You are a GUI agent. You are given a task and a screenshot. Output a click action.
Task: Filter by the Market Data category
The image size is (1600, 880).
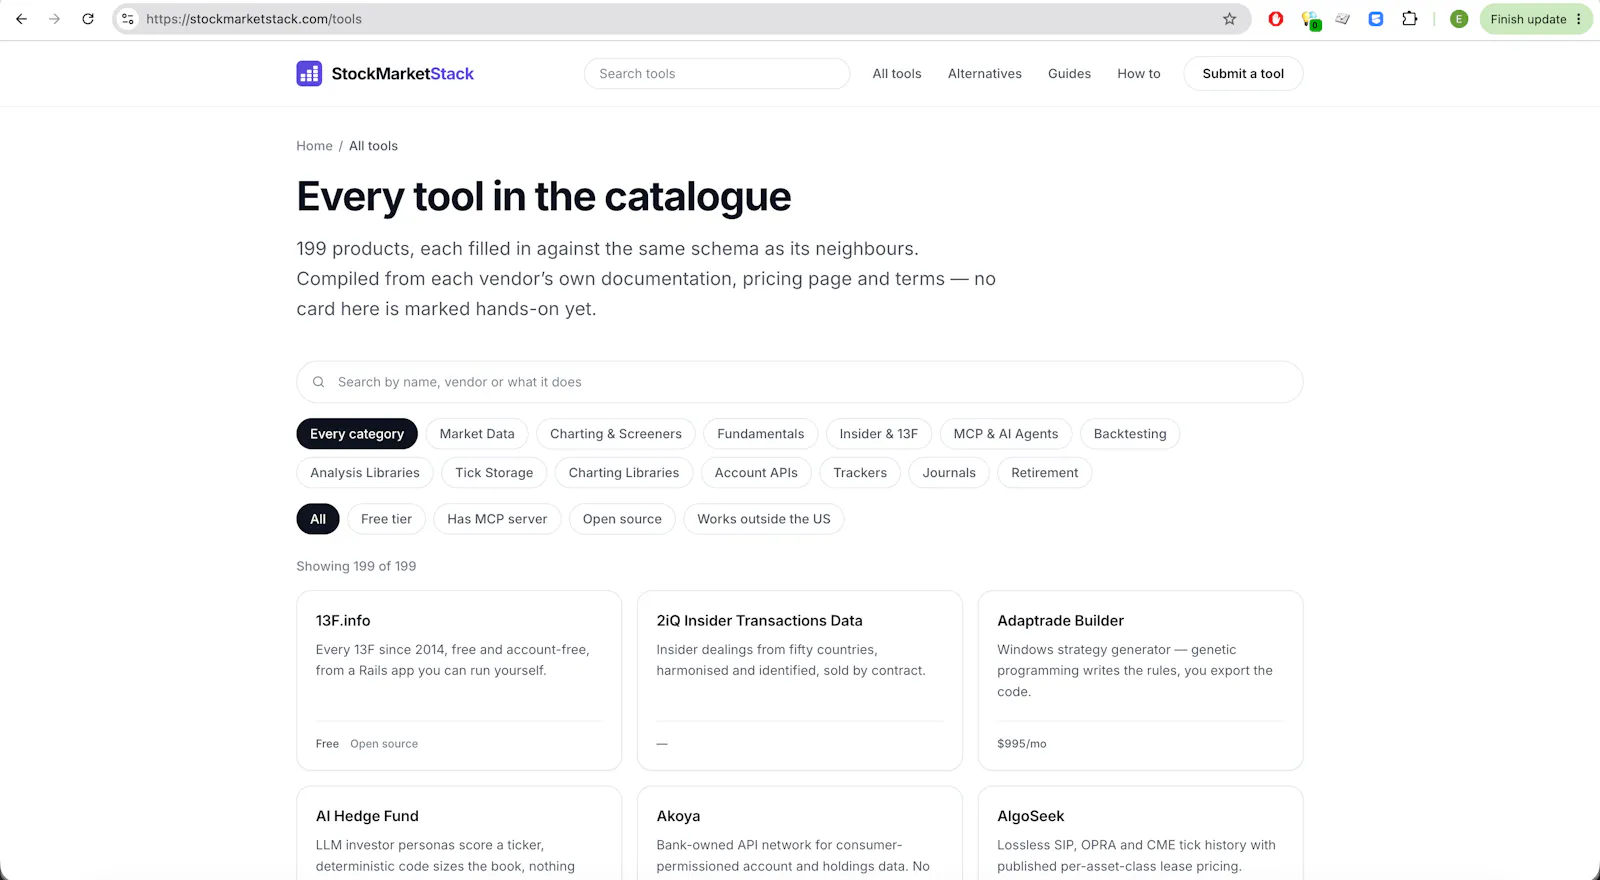point(477,434)
